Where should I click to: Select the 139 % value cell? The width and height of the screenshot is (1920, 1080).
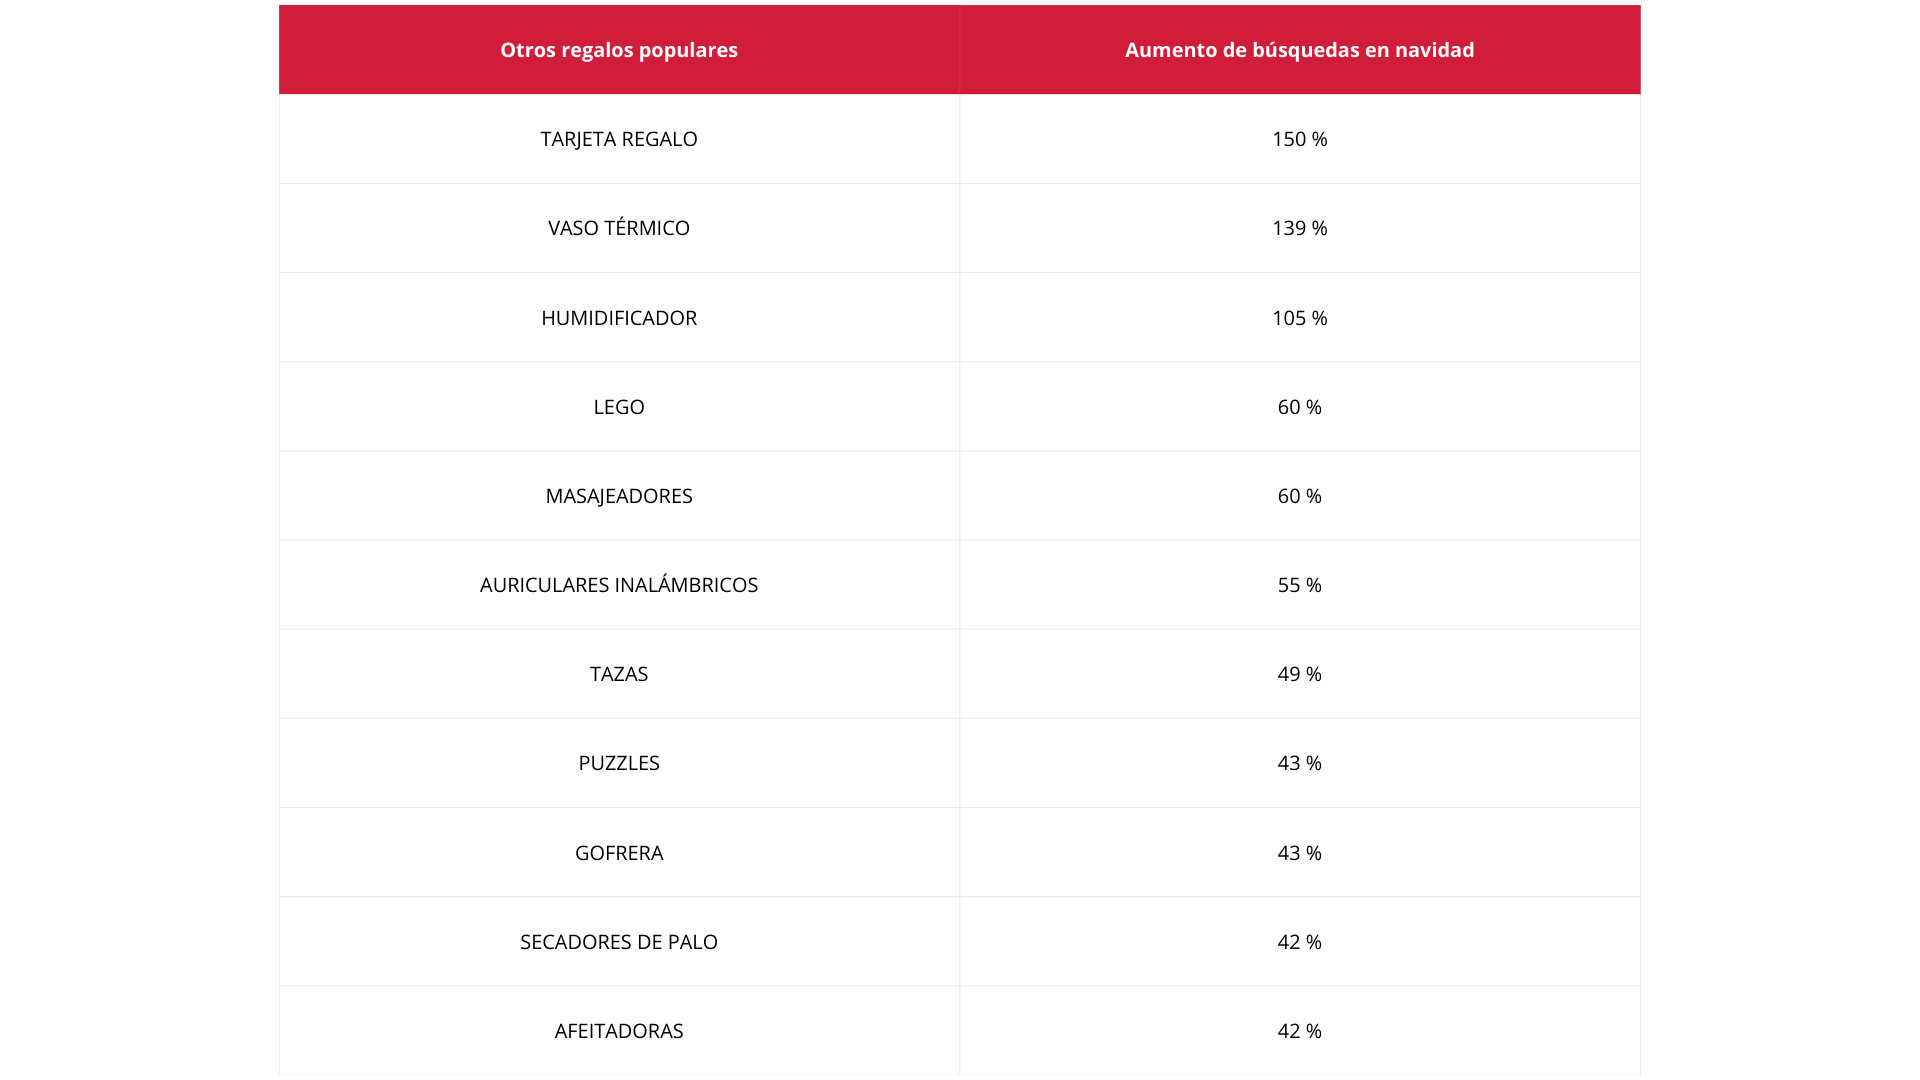pyautogui.click(x=1300, y=228)
